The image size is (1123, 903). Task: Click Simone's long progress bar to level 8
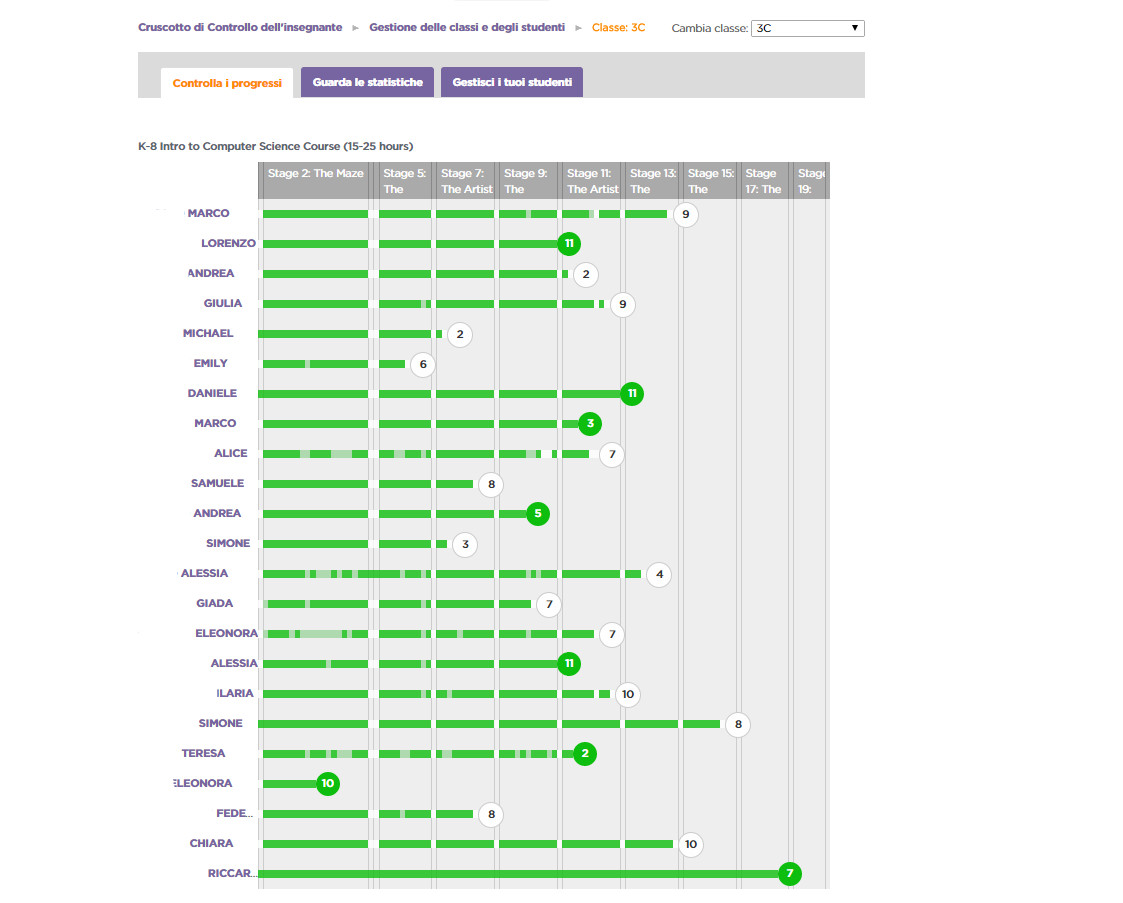pos(490,723)
